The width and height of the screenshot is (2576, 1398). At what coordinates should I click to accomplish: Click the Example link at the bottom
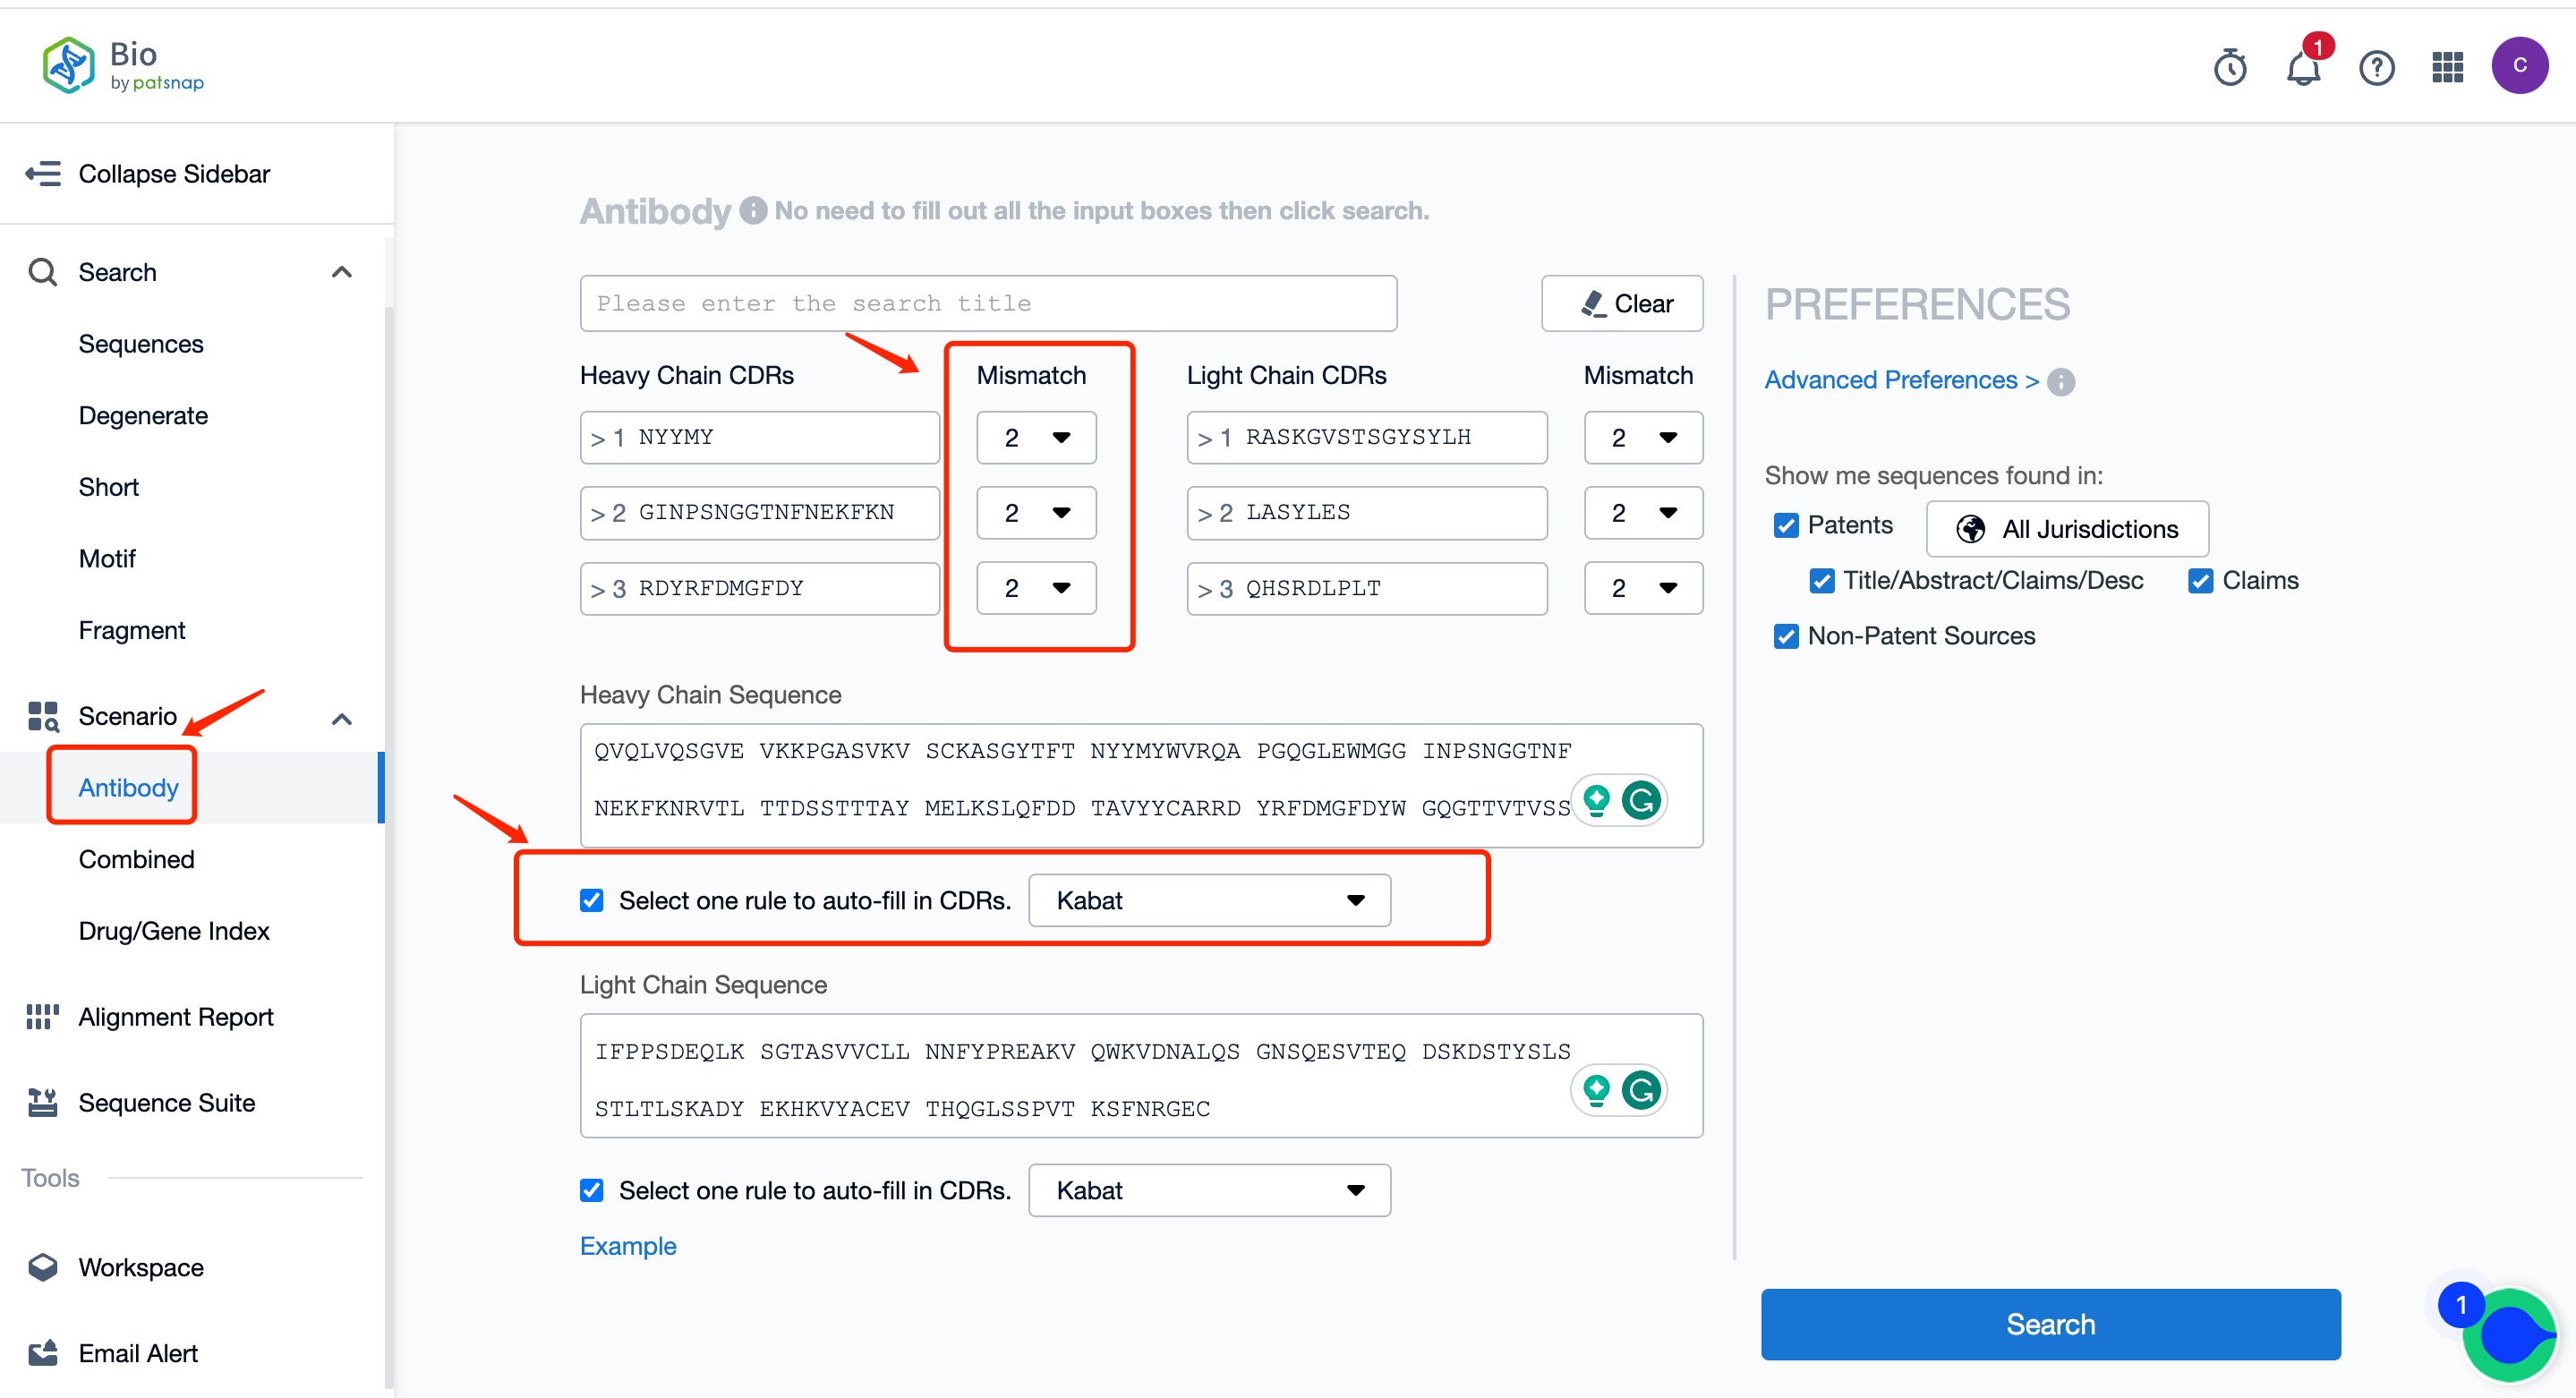coord(628,1247)
